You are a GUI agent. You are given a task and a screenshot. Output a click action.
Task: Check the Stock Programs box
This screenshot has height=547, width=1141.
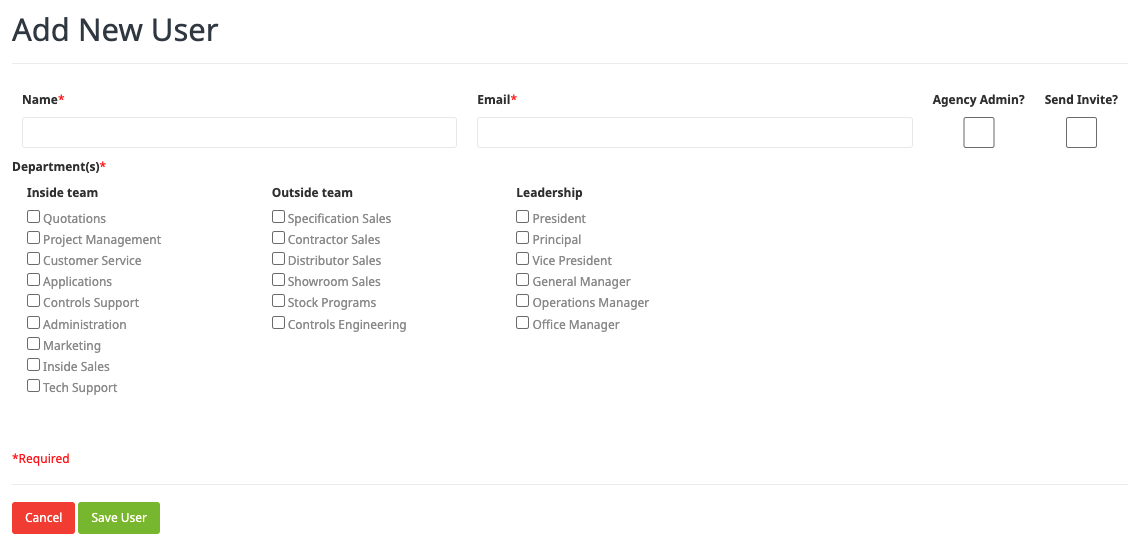pyautogui.click(x=279, y=301)
